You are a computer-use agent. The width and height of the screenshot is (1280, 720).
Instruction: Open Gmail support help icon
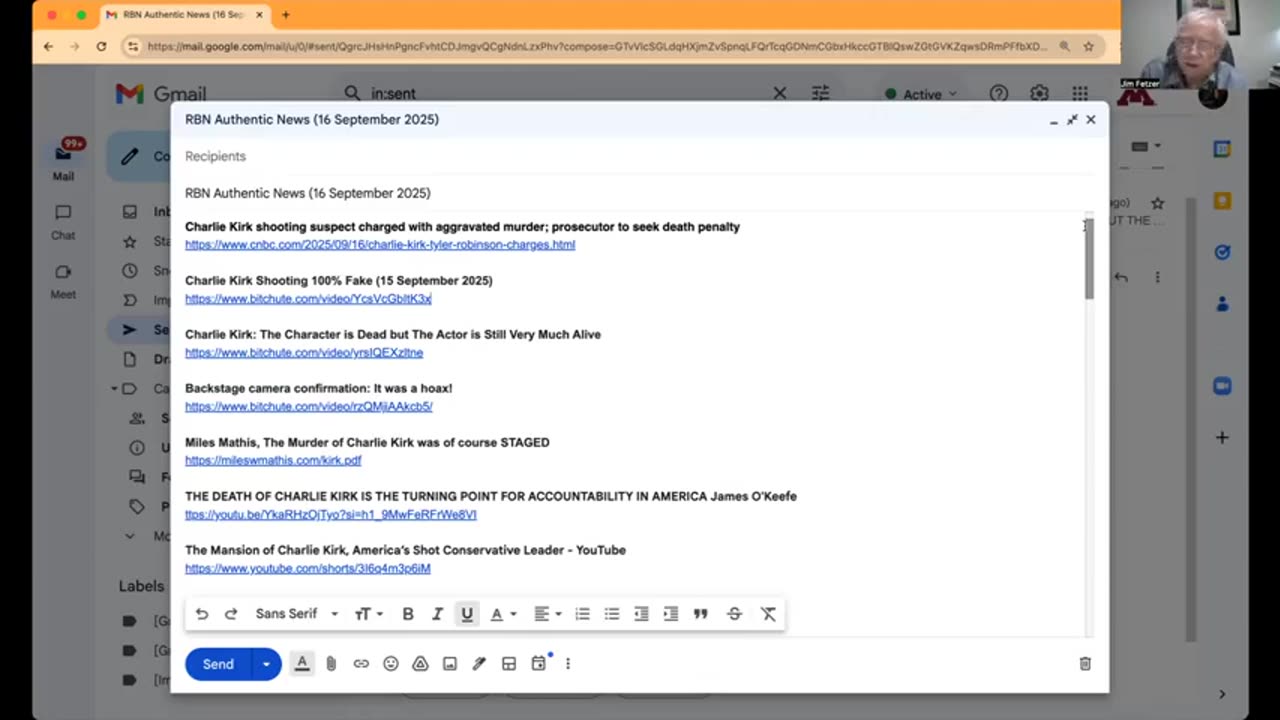coord(999,93)
